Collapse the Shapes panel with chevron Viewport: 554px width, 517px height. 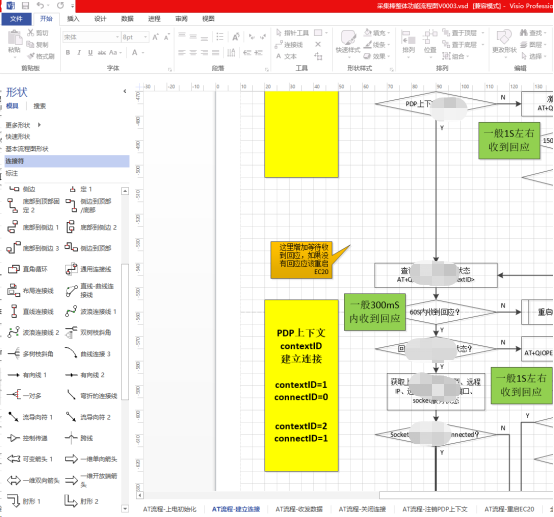point(125,91)
